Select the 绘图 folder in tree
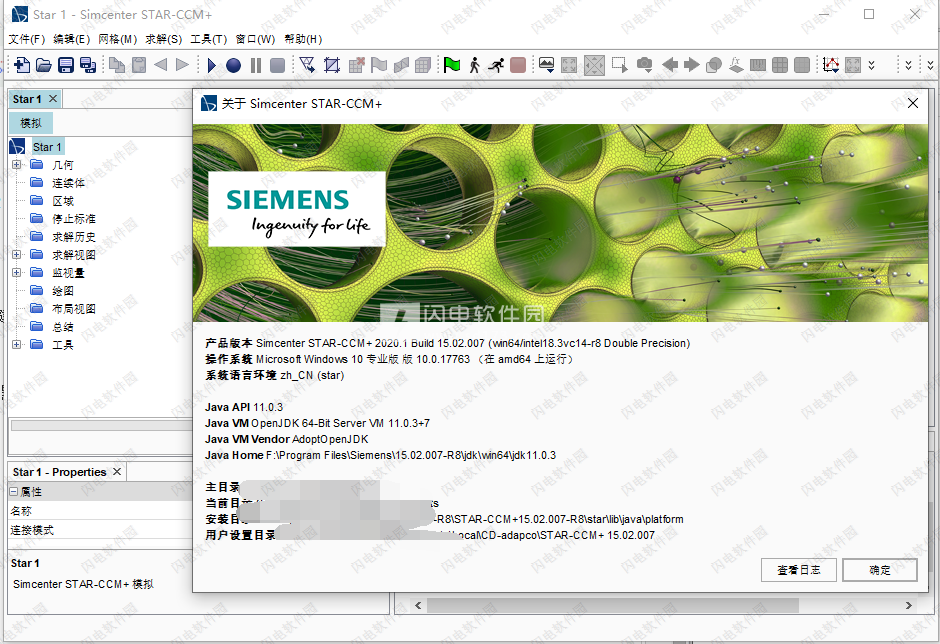 (63, 291)
